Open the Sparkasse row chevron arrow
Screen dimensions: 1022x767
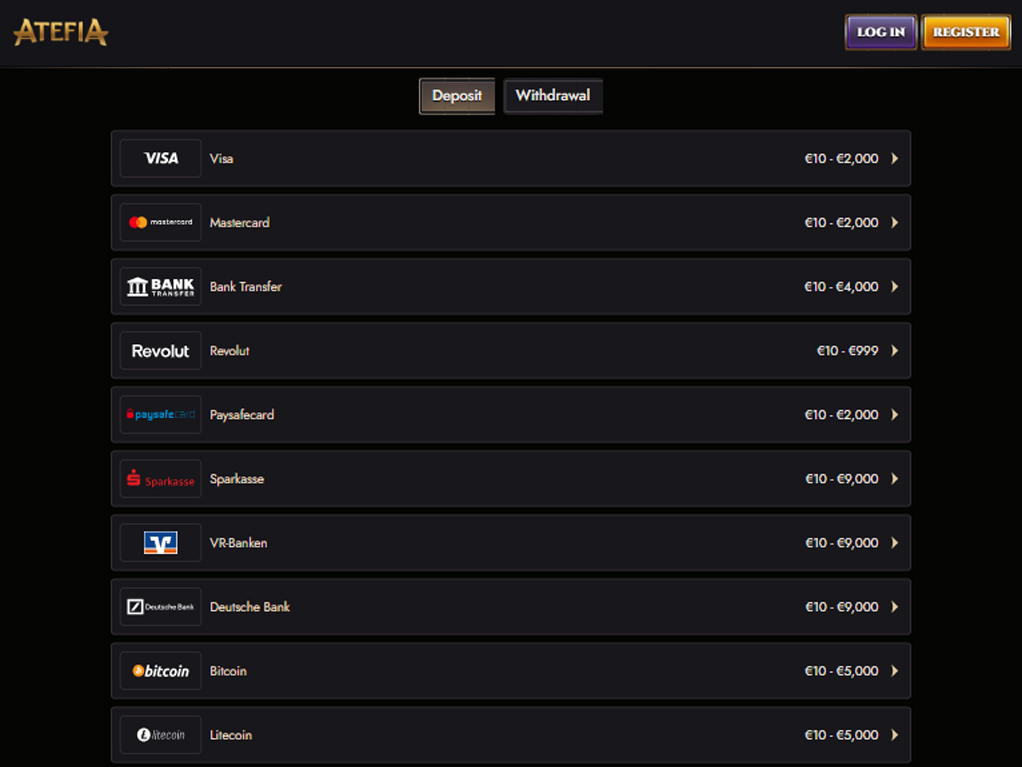895,479
